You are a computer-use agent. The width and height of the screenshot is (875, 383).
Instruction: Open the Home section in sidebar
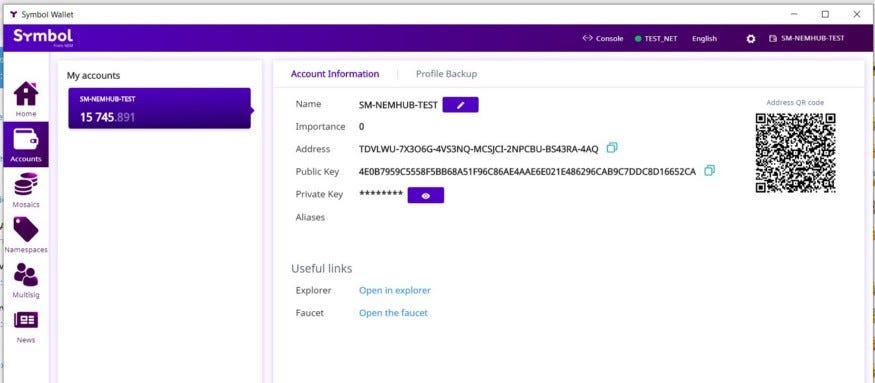pyautogui.click(x=26, y=99)
